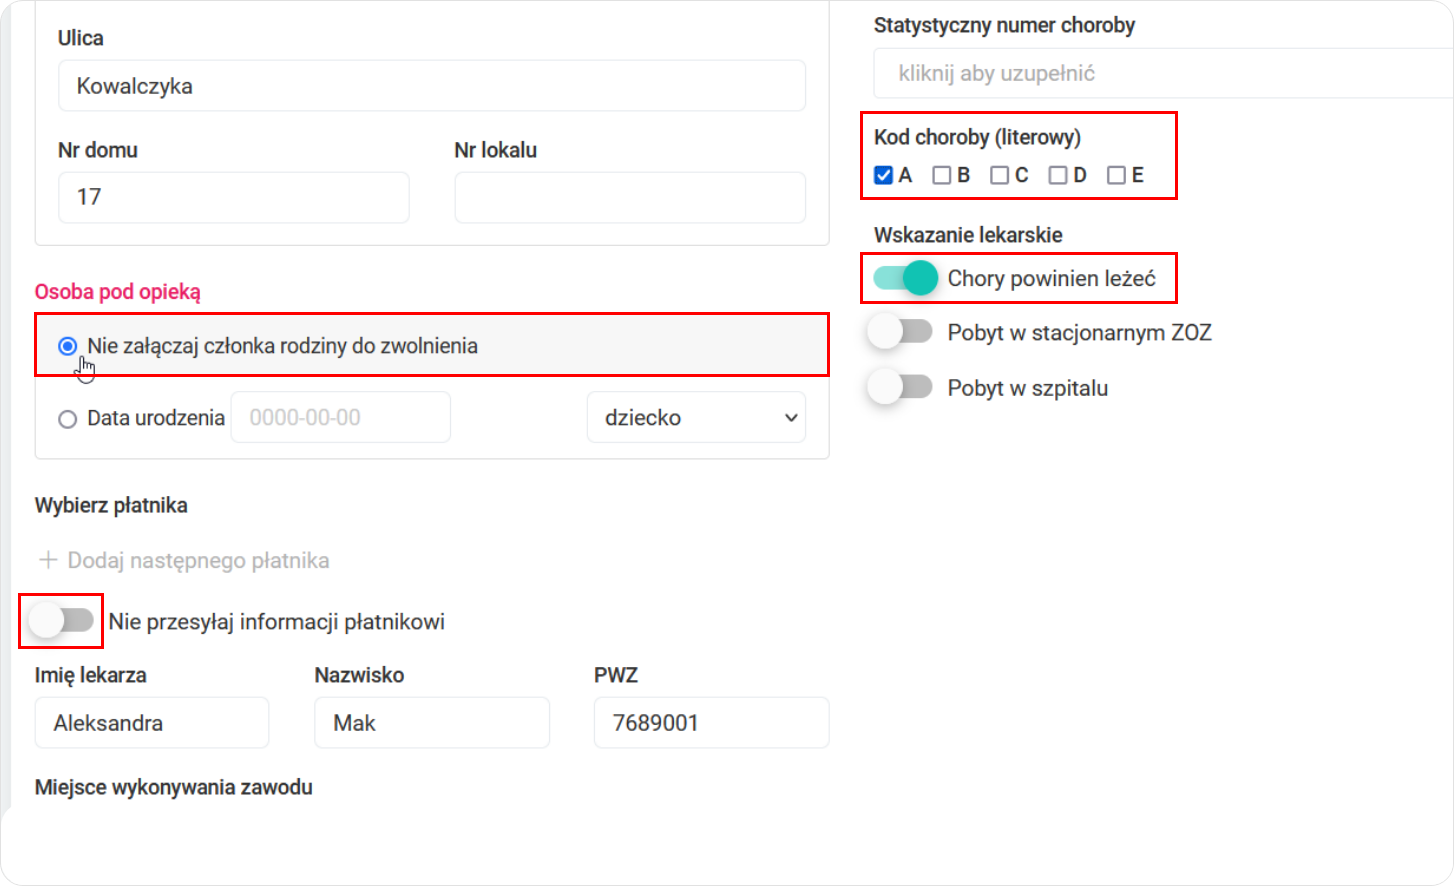Click the "Statystyczny numer choroby" field
The width and height of the screenshot is (1454, 886).
point(1160,73)
